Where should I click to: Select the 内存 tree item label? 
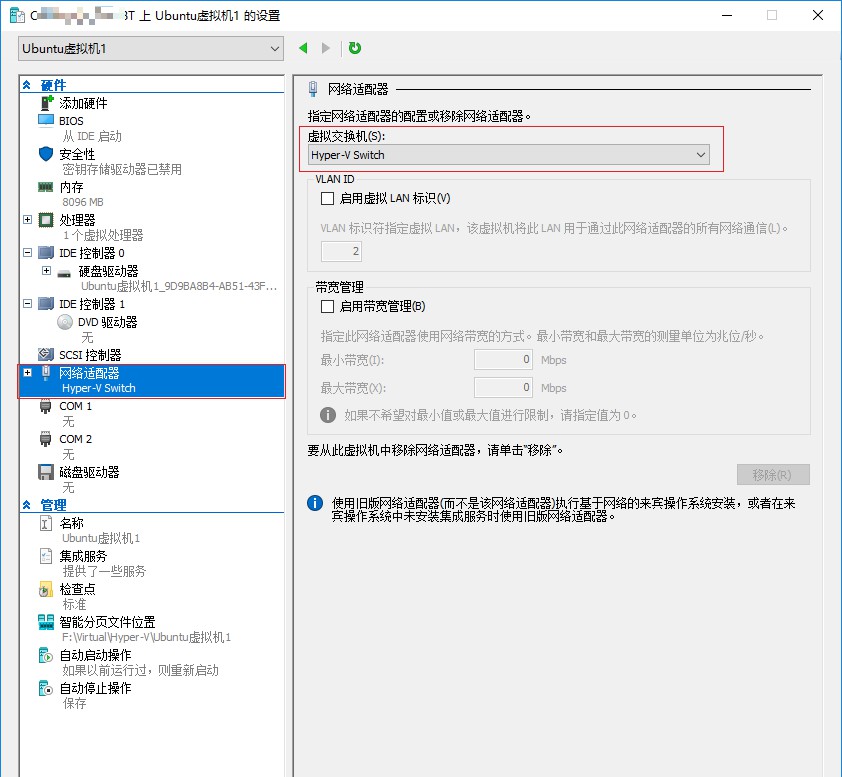tap(71, 187)
